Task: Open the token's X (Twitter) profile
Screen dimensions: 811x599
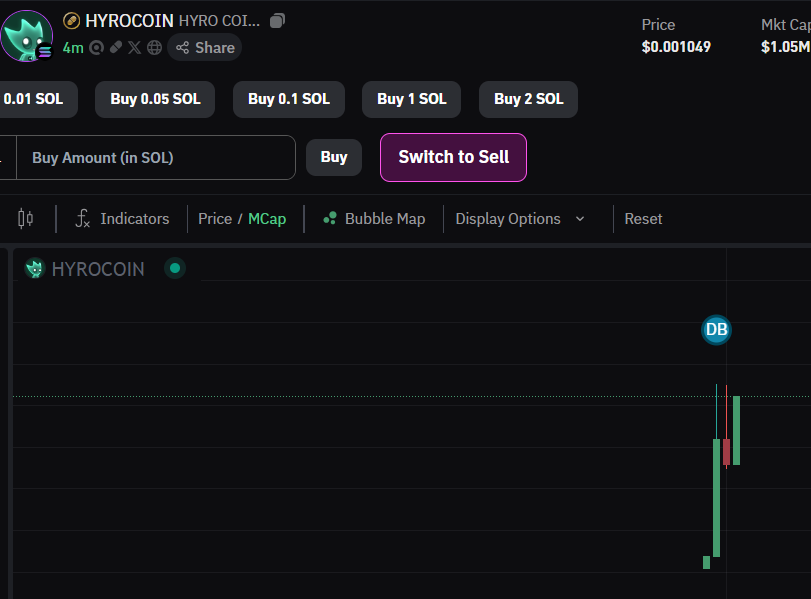Action: click(x=134, y=48)
